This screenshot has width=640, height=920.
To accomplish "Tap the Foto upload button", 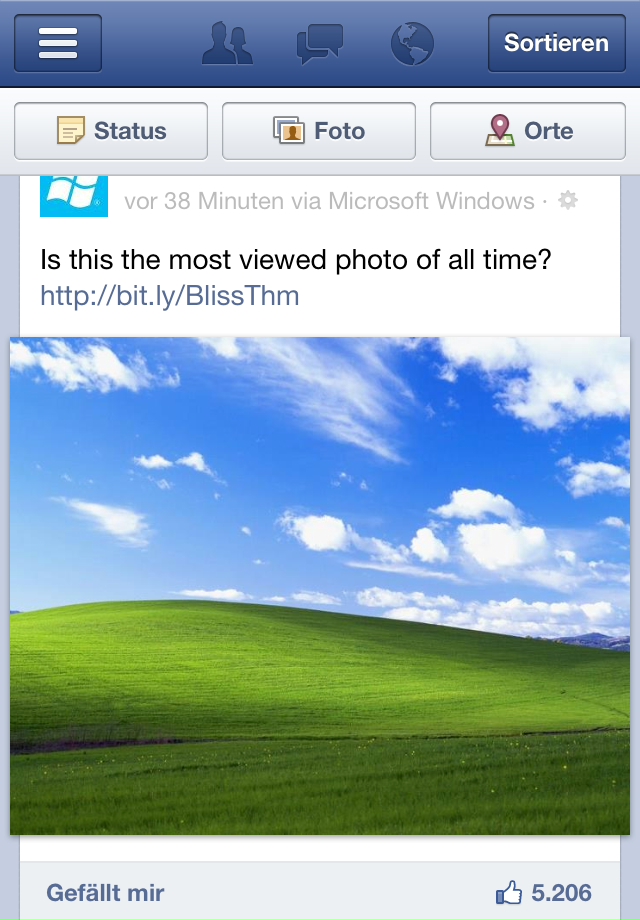I will click(x=319, y=131).
